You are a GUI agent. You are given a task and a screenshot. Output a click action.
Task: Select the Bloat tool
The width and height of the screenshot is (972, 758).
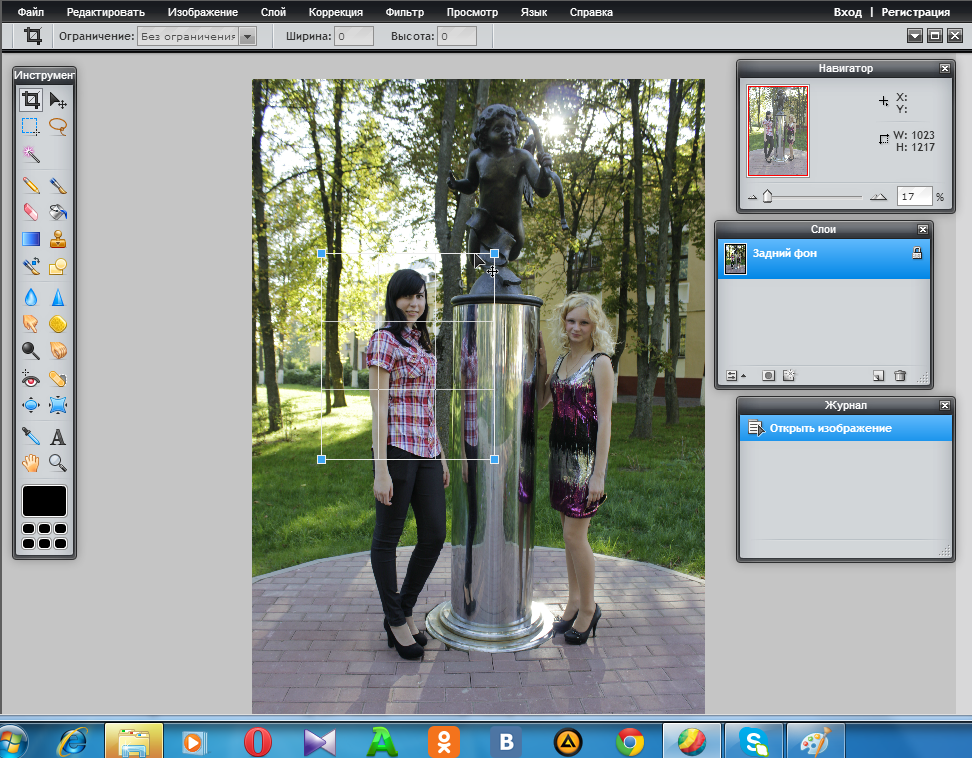[30, 405]
